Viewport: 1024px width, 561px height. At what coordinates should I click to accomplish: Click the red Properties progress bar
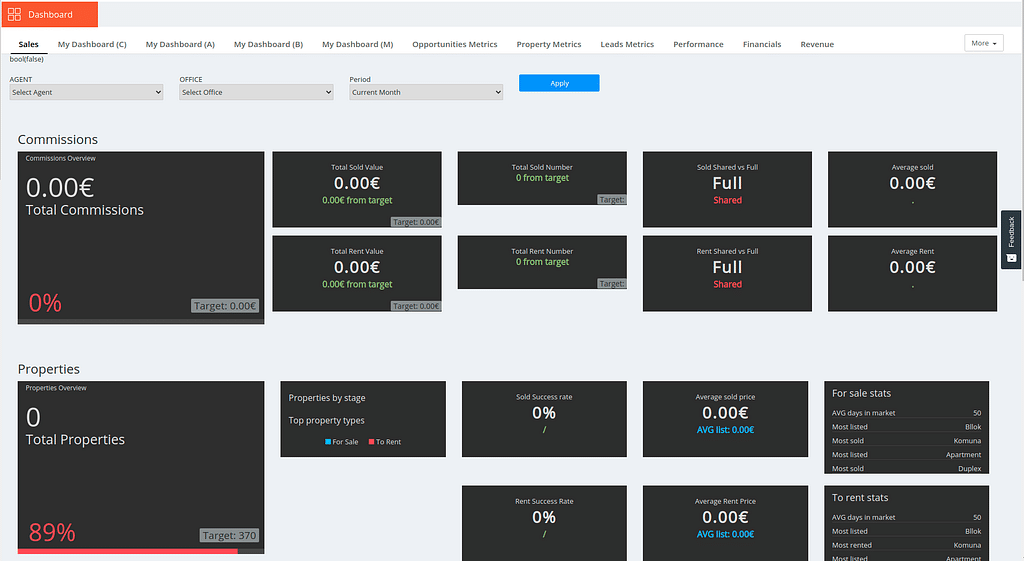point(127,550)
